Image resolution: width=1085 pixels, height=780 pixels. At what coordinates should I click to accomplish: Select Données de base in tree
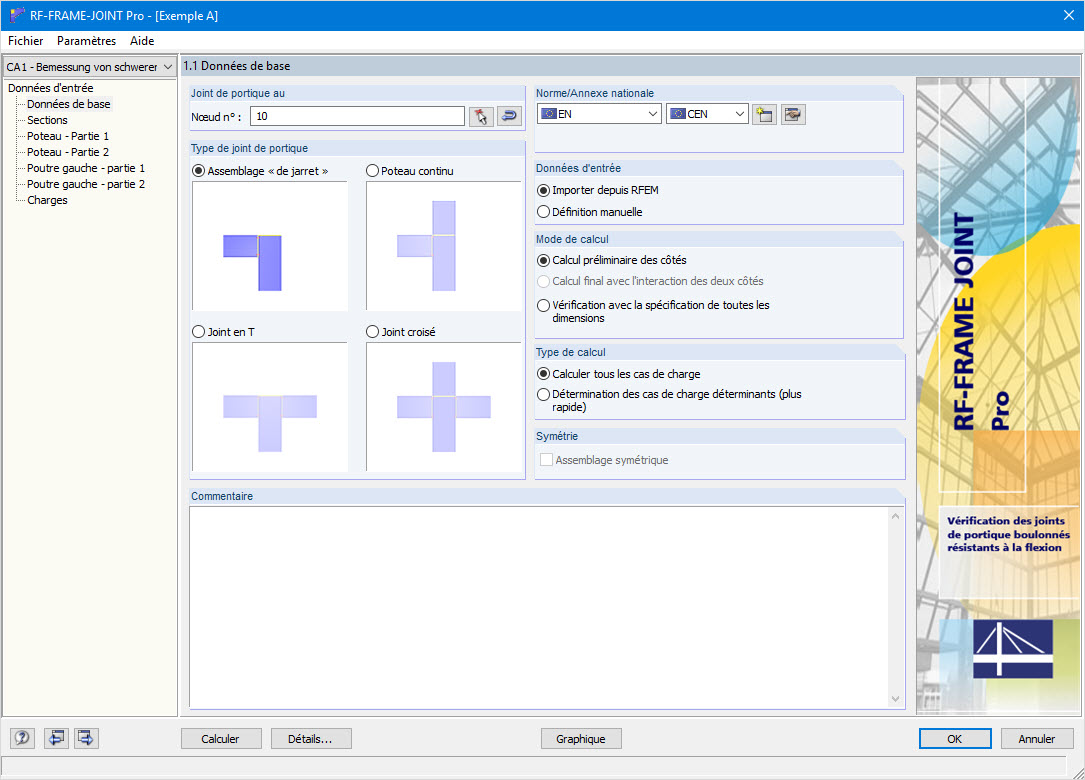click(69, 104)
